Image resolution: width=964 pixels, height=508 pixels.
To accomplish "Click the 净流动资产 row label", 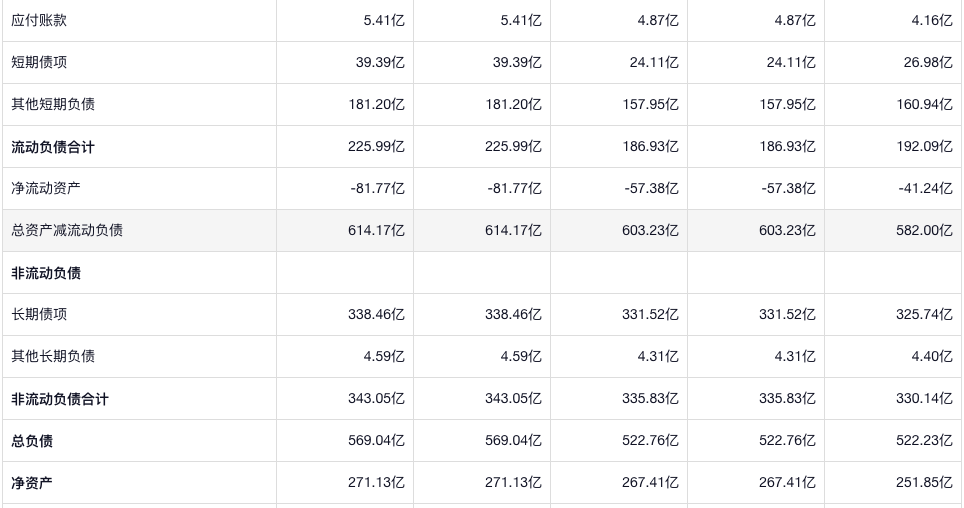I will [46, 188].
